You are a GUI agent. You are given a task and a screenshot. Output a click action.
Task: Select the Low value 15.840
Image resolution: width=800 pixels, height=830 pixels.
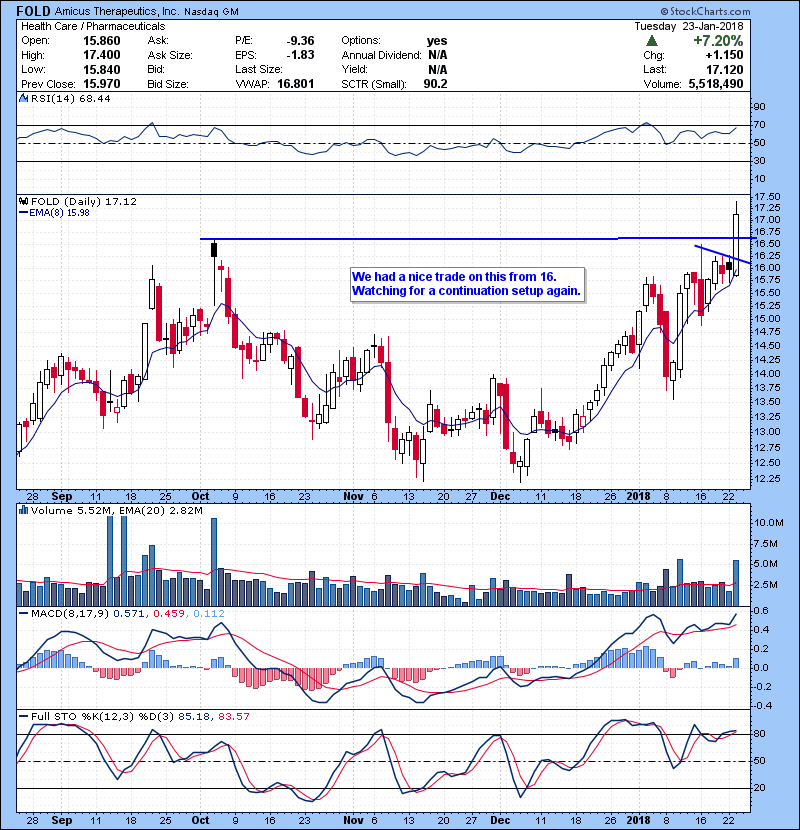pyautogui.click(x=102, y=69)
